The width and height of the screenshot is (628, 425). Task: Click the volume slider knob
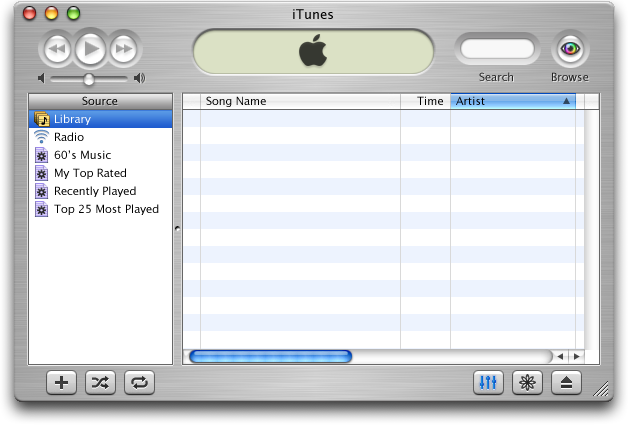pyautogui.click(x=89, y=79)
